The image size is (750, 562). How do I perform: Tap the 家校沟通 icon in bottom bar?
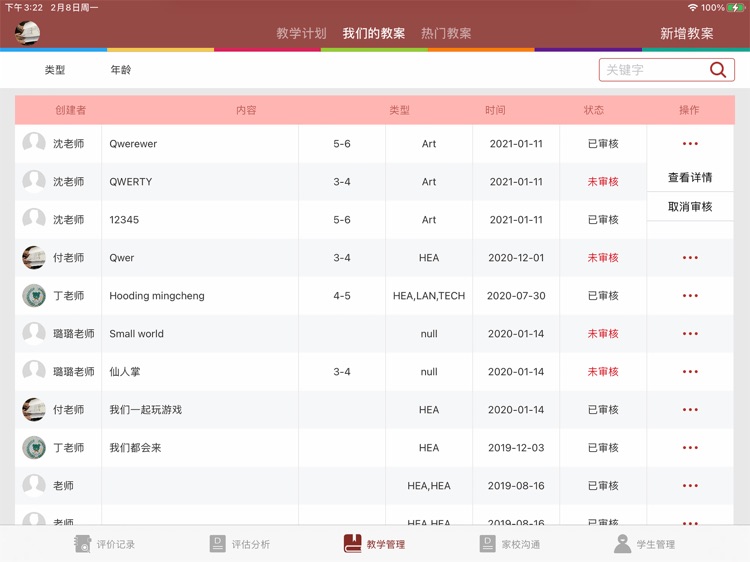coord(487,544)
